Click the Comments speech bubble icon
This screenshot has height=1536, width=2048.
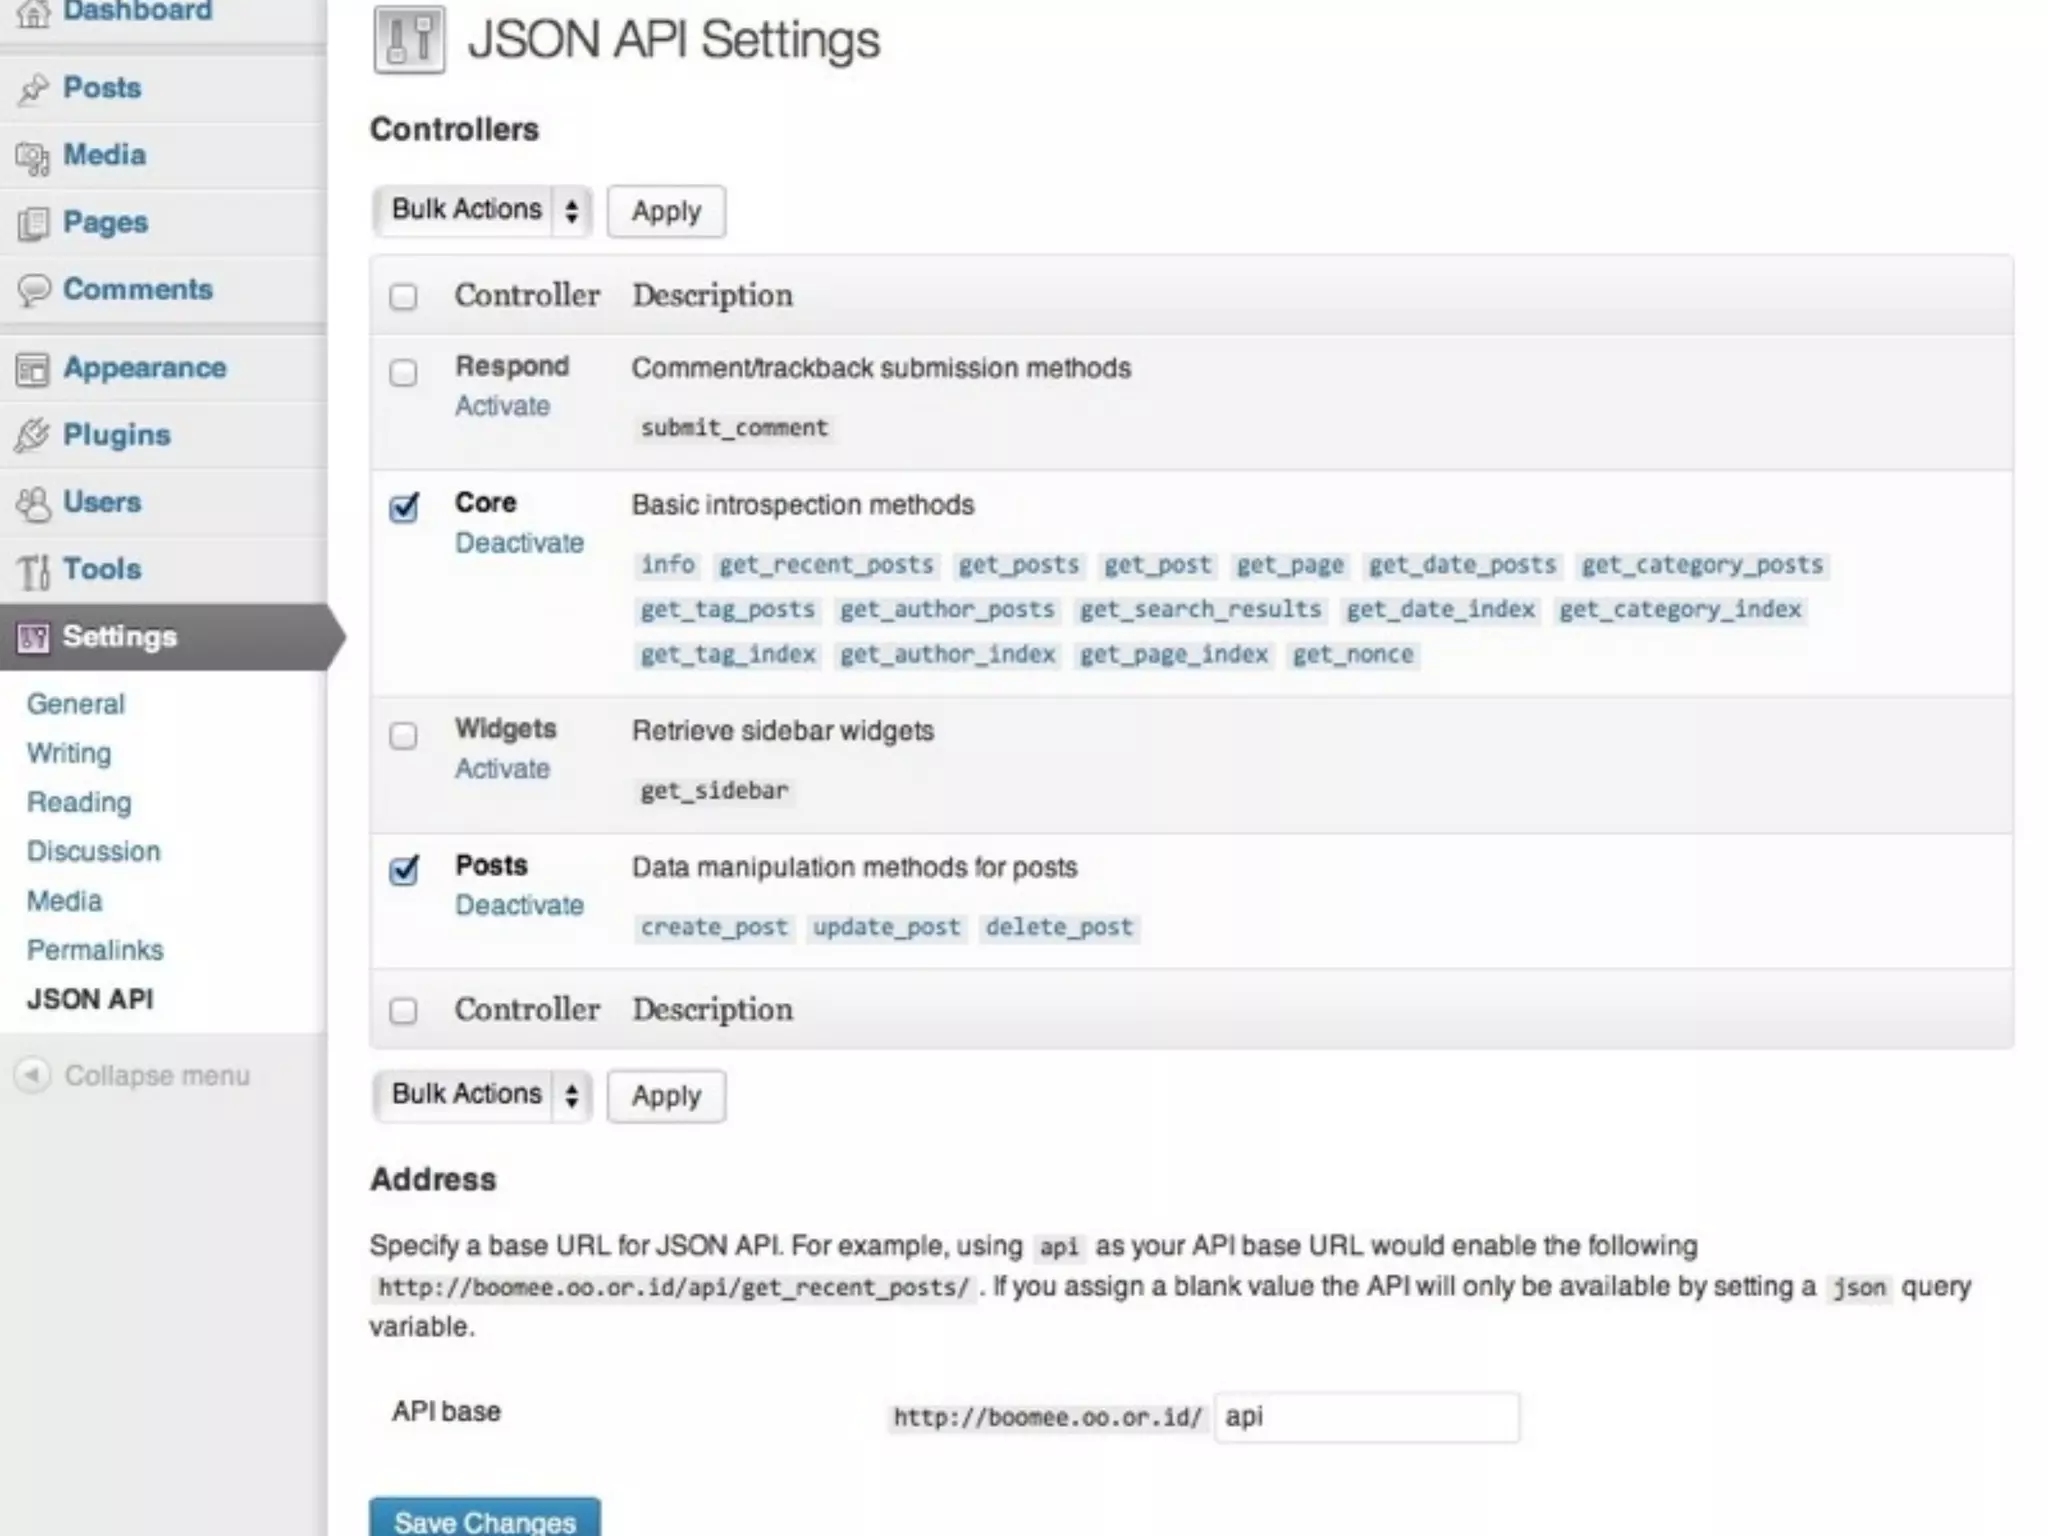coord(33,290)
